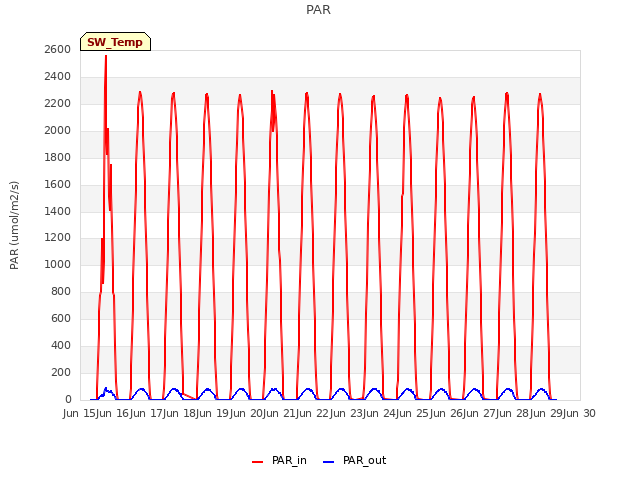Click the 200 y-axis tick label
The height and width of the screenshot is (480, 640).
pyautogui.click(x=61, y=372)
